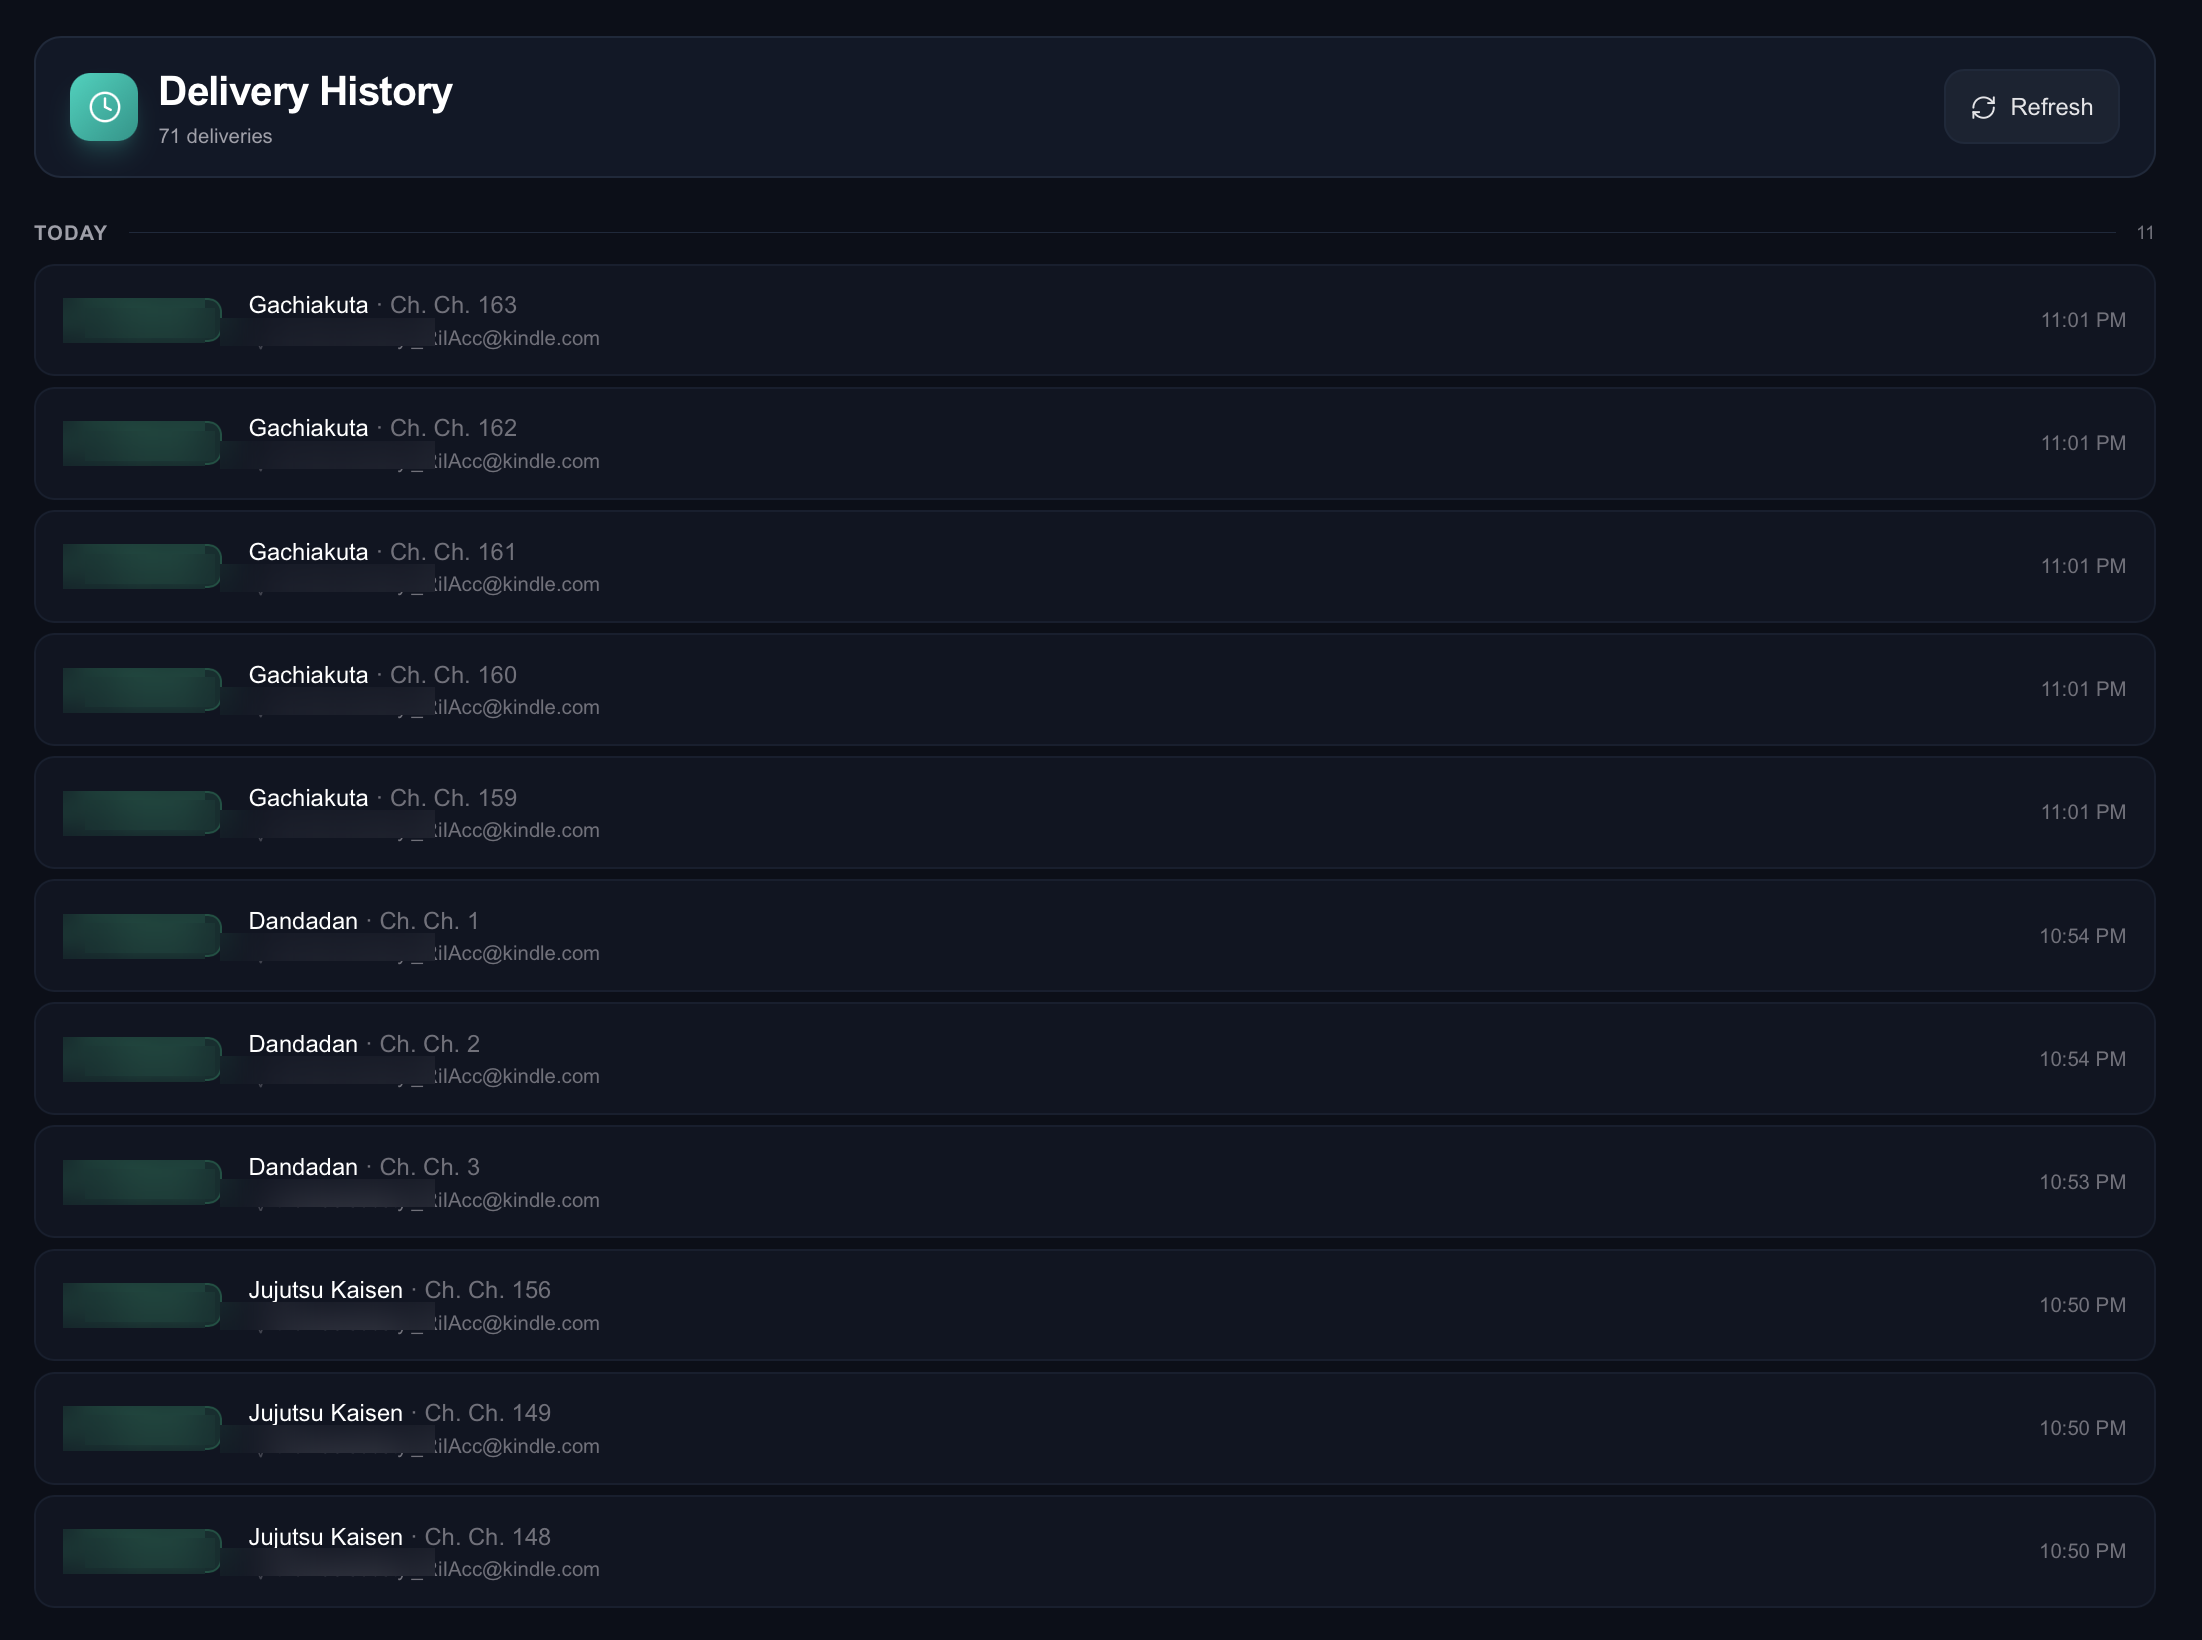Click the green badge on Jujutsu Kaisen Ch. 148
The image size is (2202, 1640).
(141, 1551)
